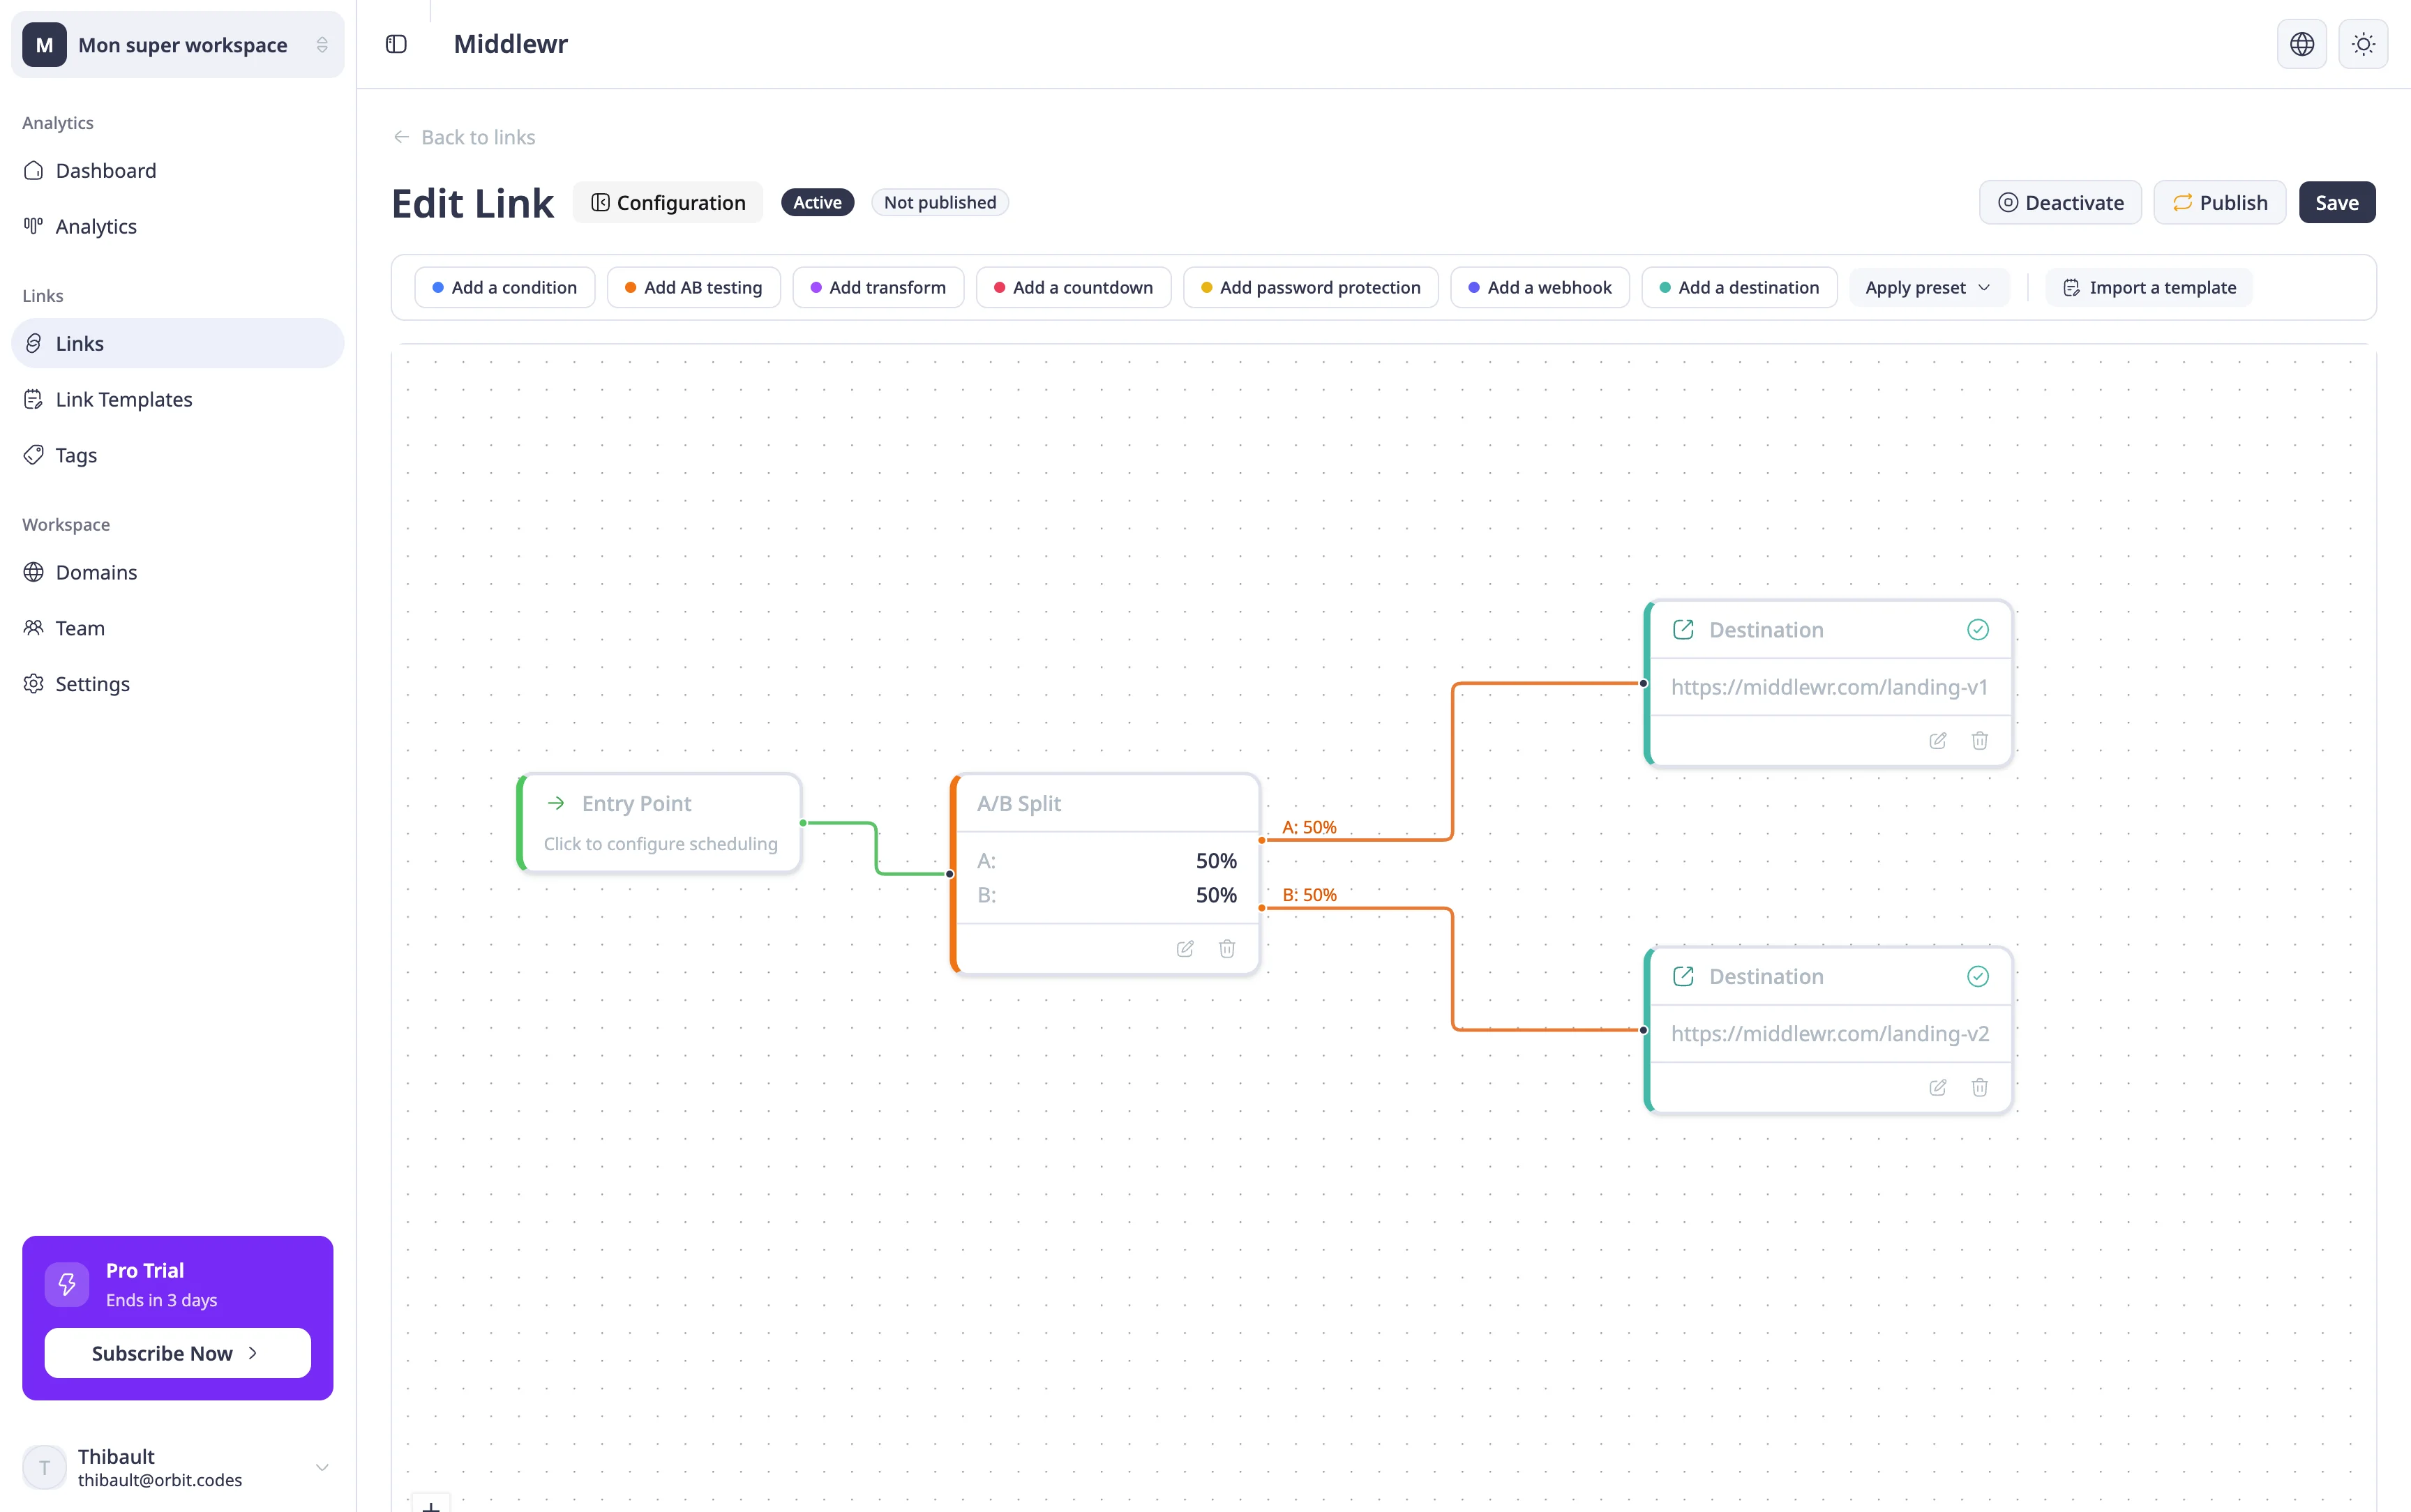Click Add transform
2411x1512 pixels.
point(878,288)
